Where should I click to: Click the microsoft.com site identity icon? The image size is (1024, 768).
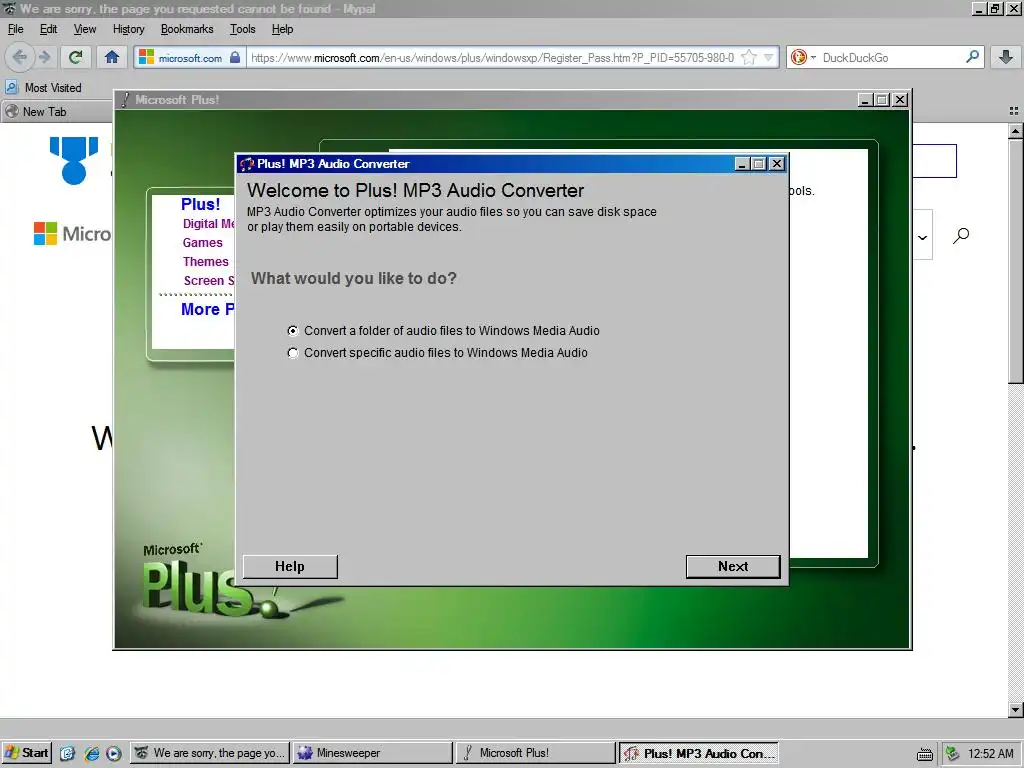pos(147,57)
